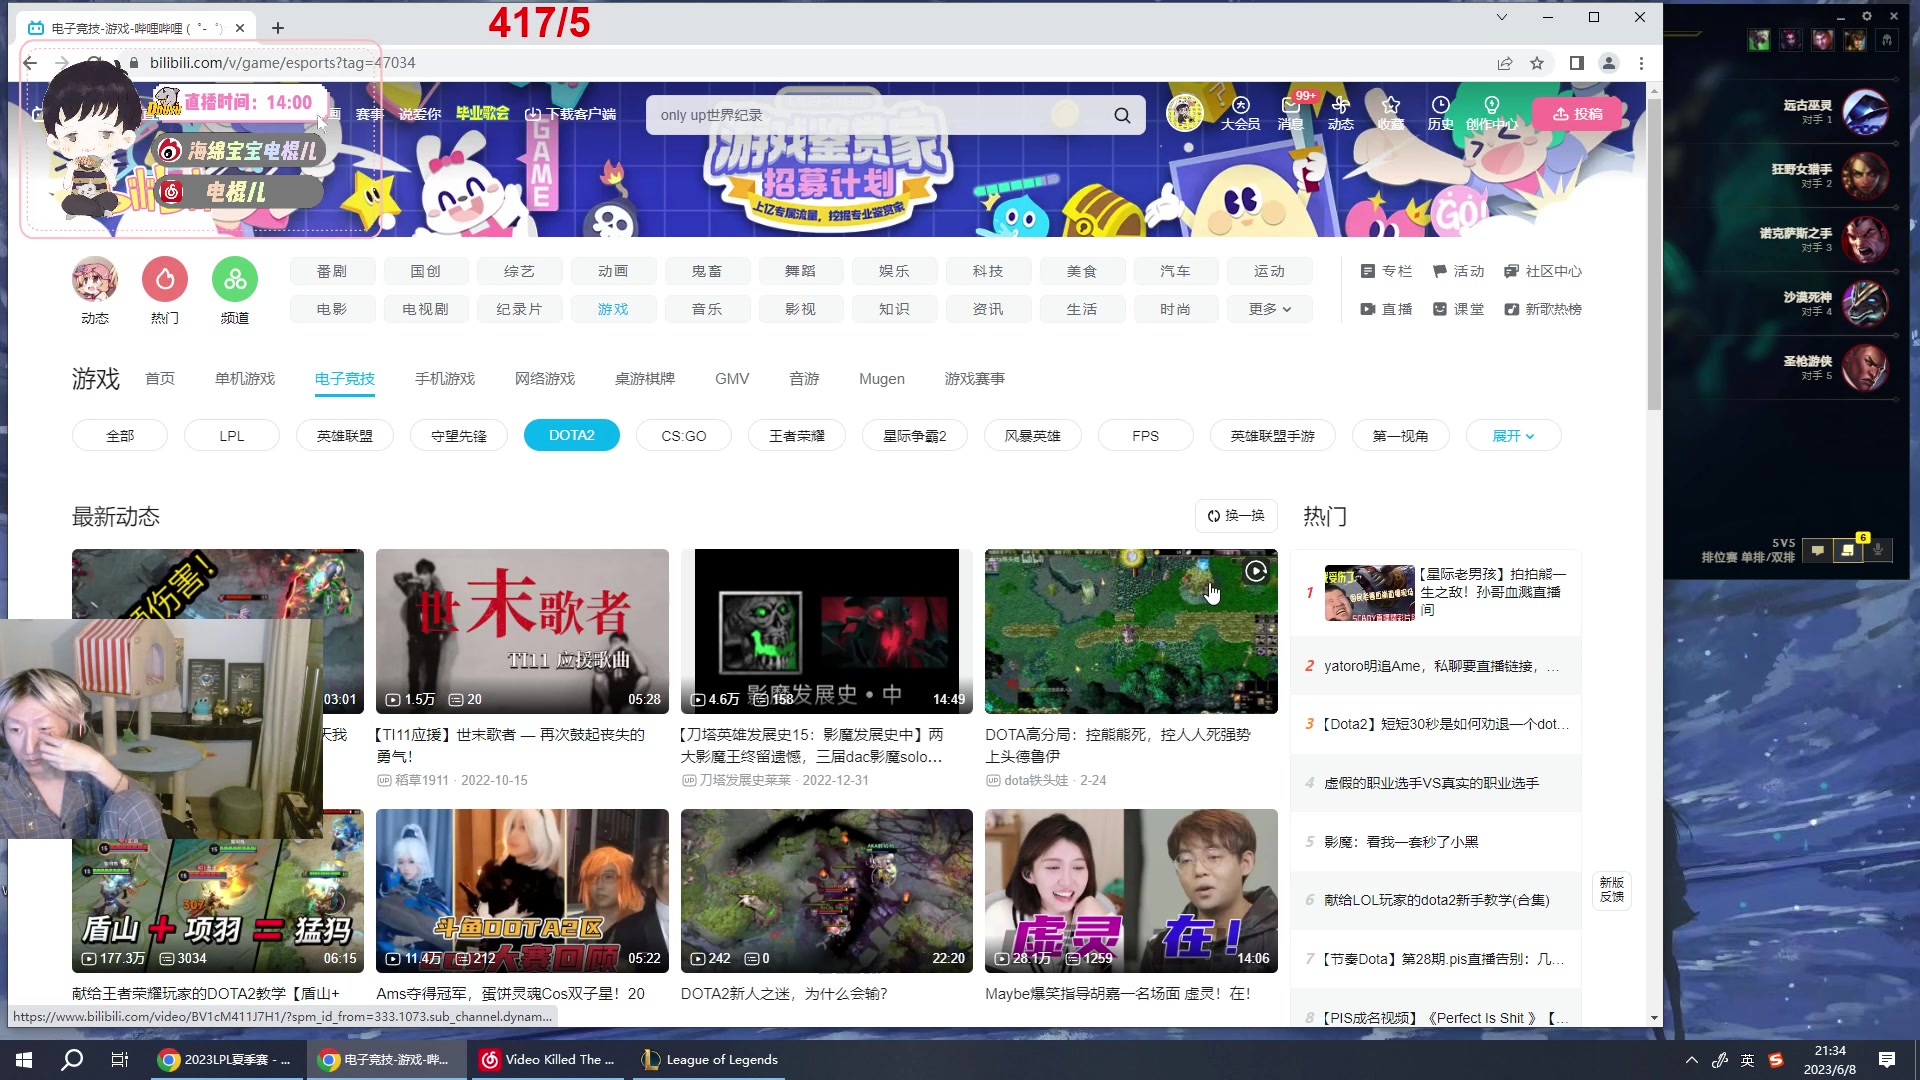This screenshot has width=1920, height=1080.
Task: Switch to 游戏赛事 sub-tab
Action: point(975,379)
